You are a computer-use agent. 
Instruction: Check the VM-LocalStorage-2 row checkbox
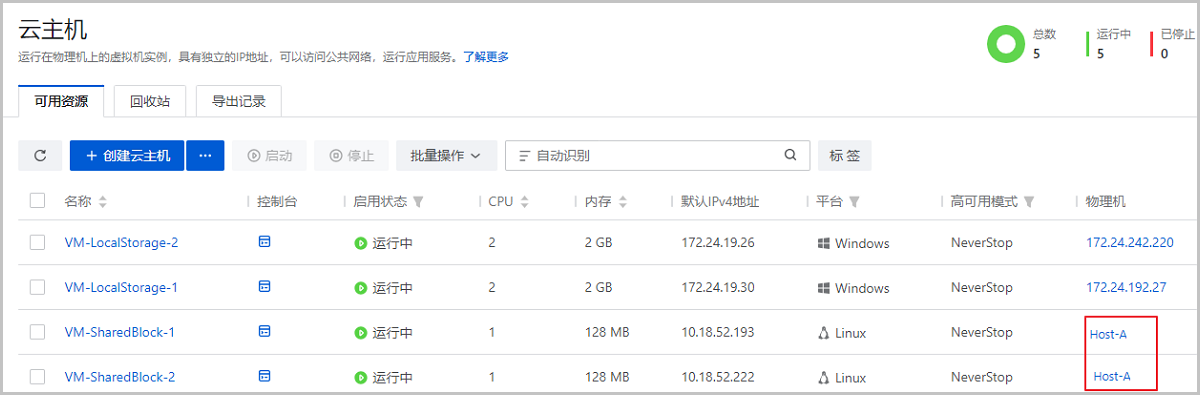point(38,242)
